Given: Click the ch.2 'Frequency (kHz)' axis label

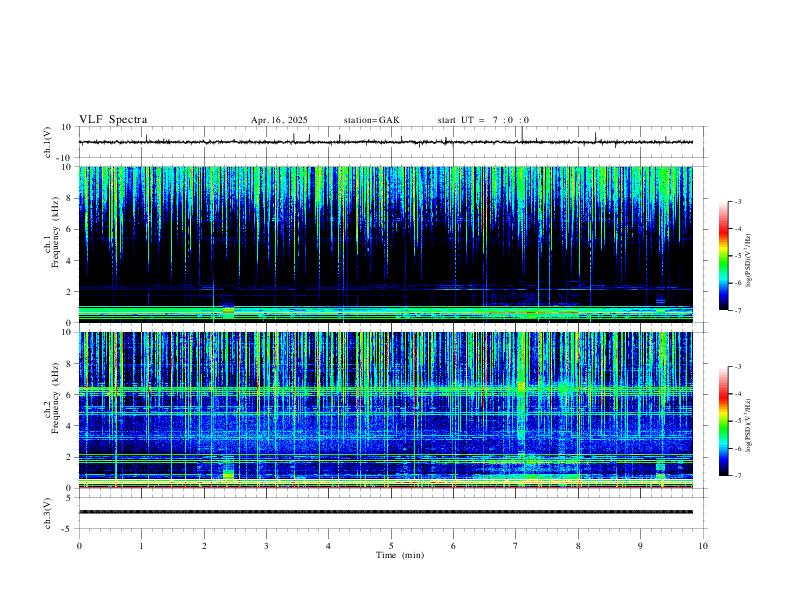Looking at the screenshot, I should (56, 398).
